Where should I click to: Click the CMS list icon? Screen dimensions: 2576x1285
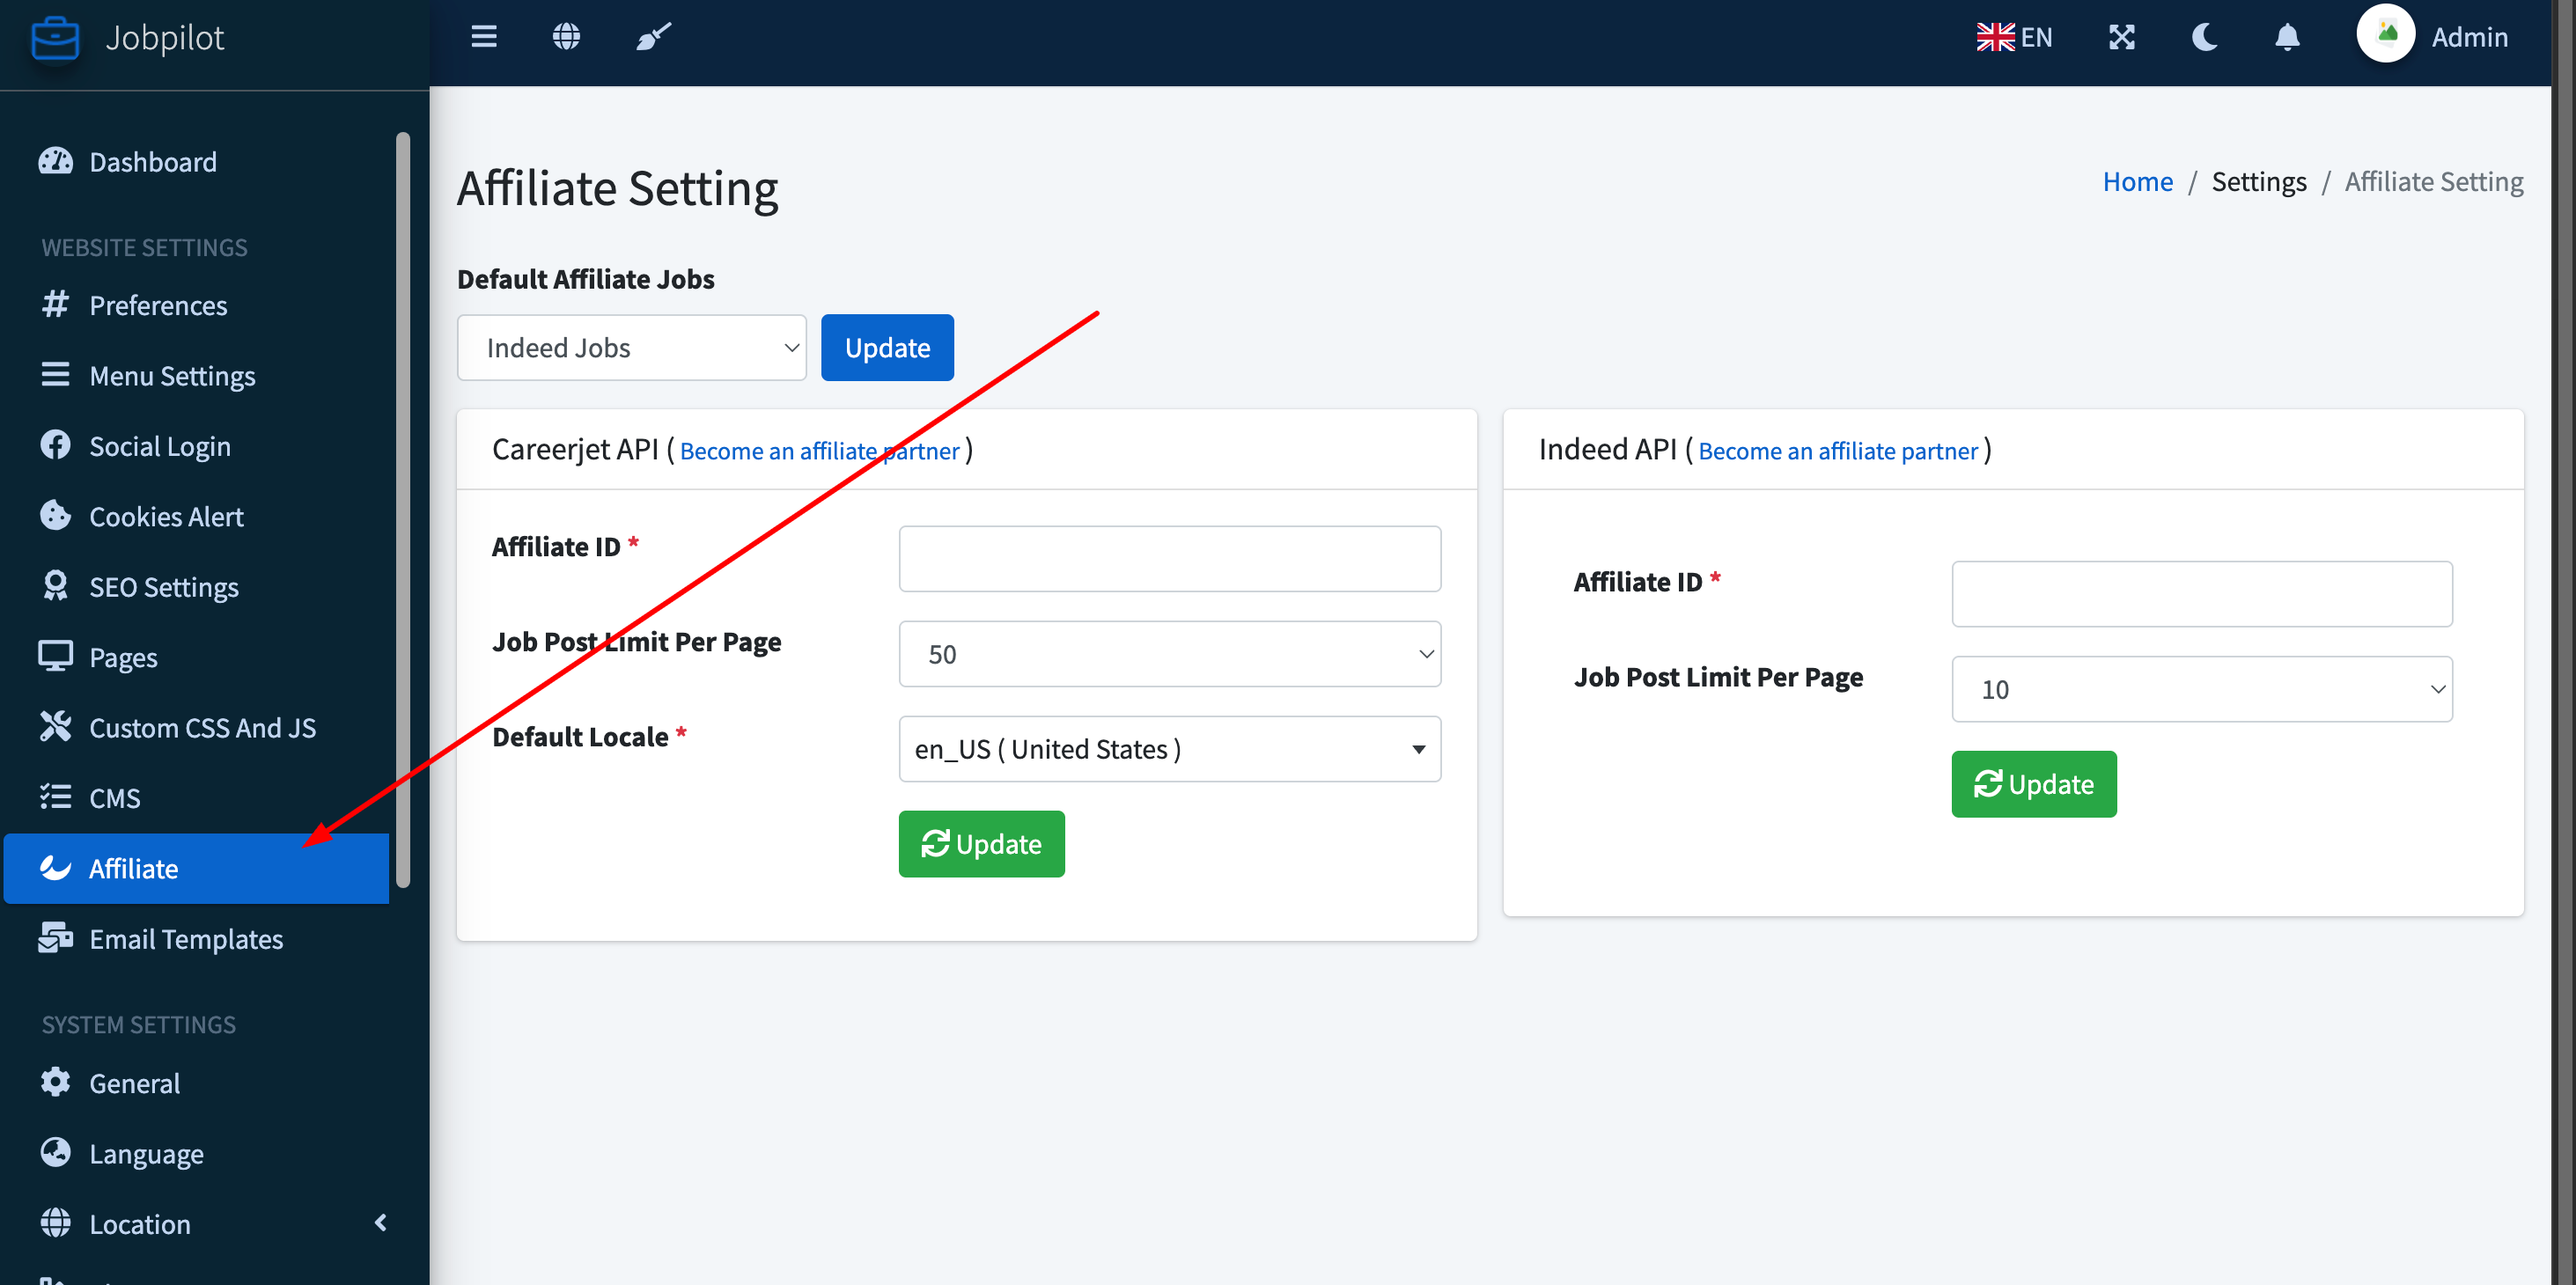point(56,797)
